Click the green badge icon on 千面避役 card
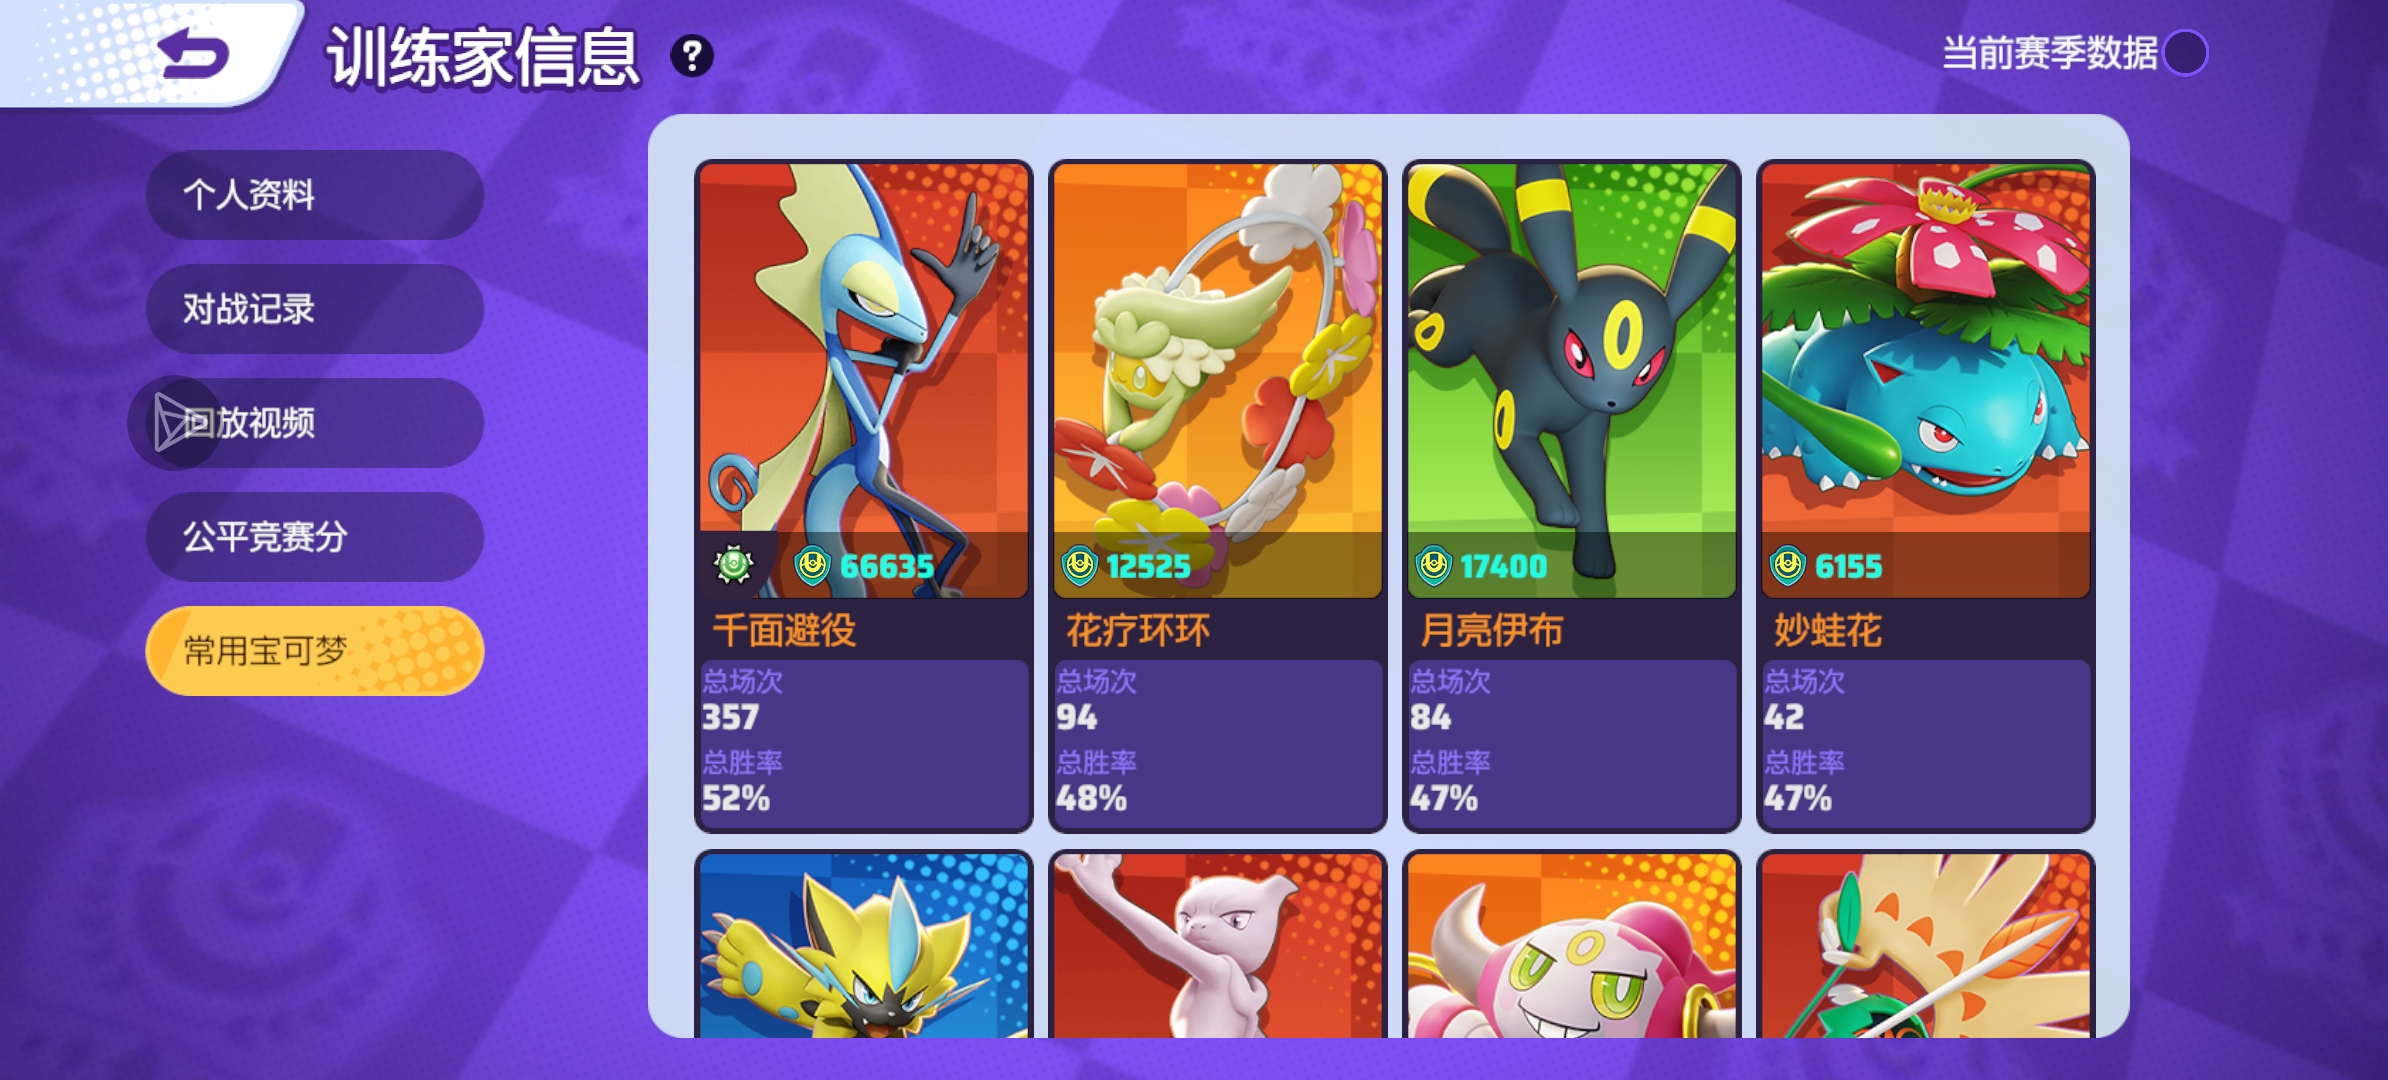 (x=733, y=565)
